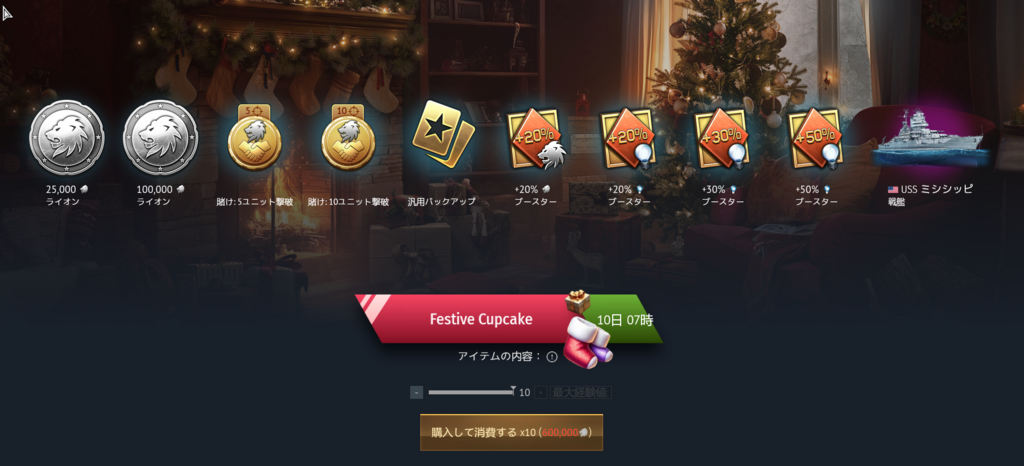This screenshot has width=1024, height=466.
Task: Click the +20% research points booster
Action: [x=629, y=139]
